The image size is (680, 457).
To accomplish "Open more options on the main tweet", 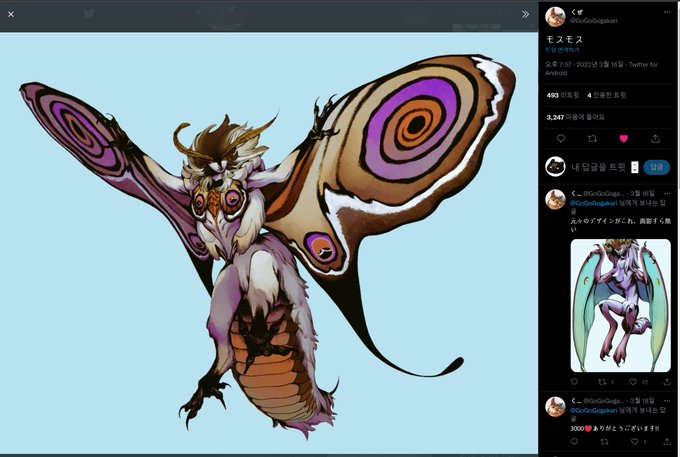I will pos(667,12).
